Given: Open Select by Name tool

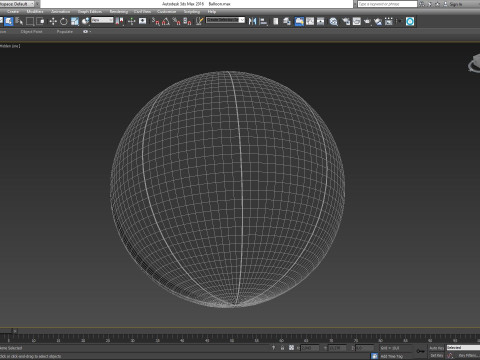Looking at the screenshot, I should (x=19, y=21).
